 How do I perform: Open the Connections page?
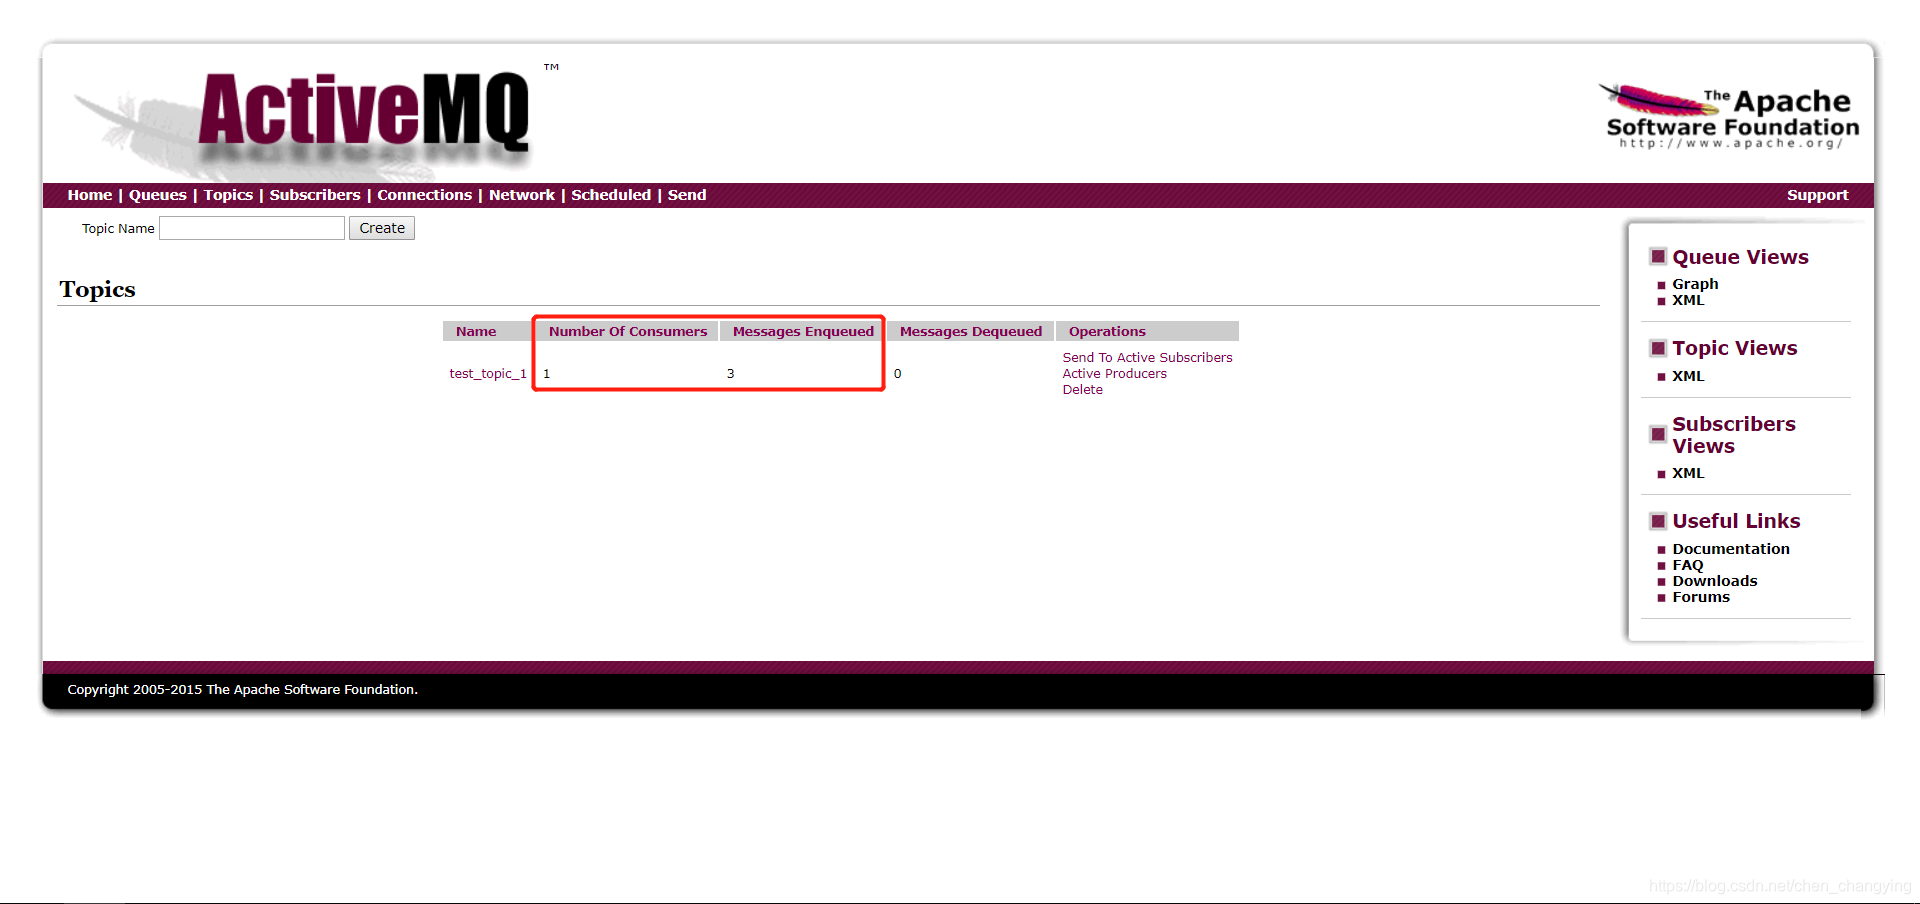coord(425,195)
